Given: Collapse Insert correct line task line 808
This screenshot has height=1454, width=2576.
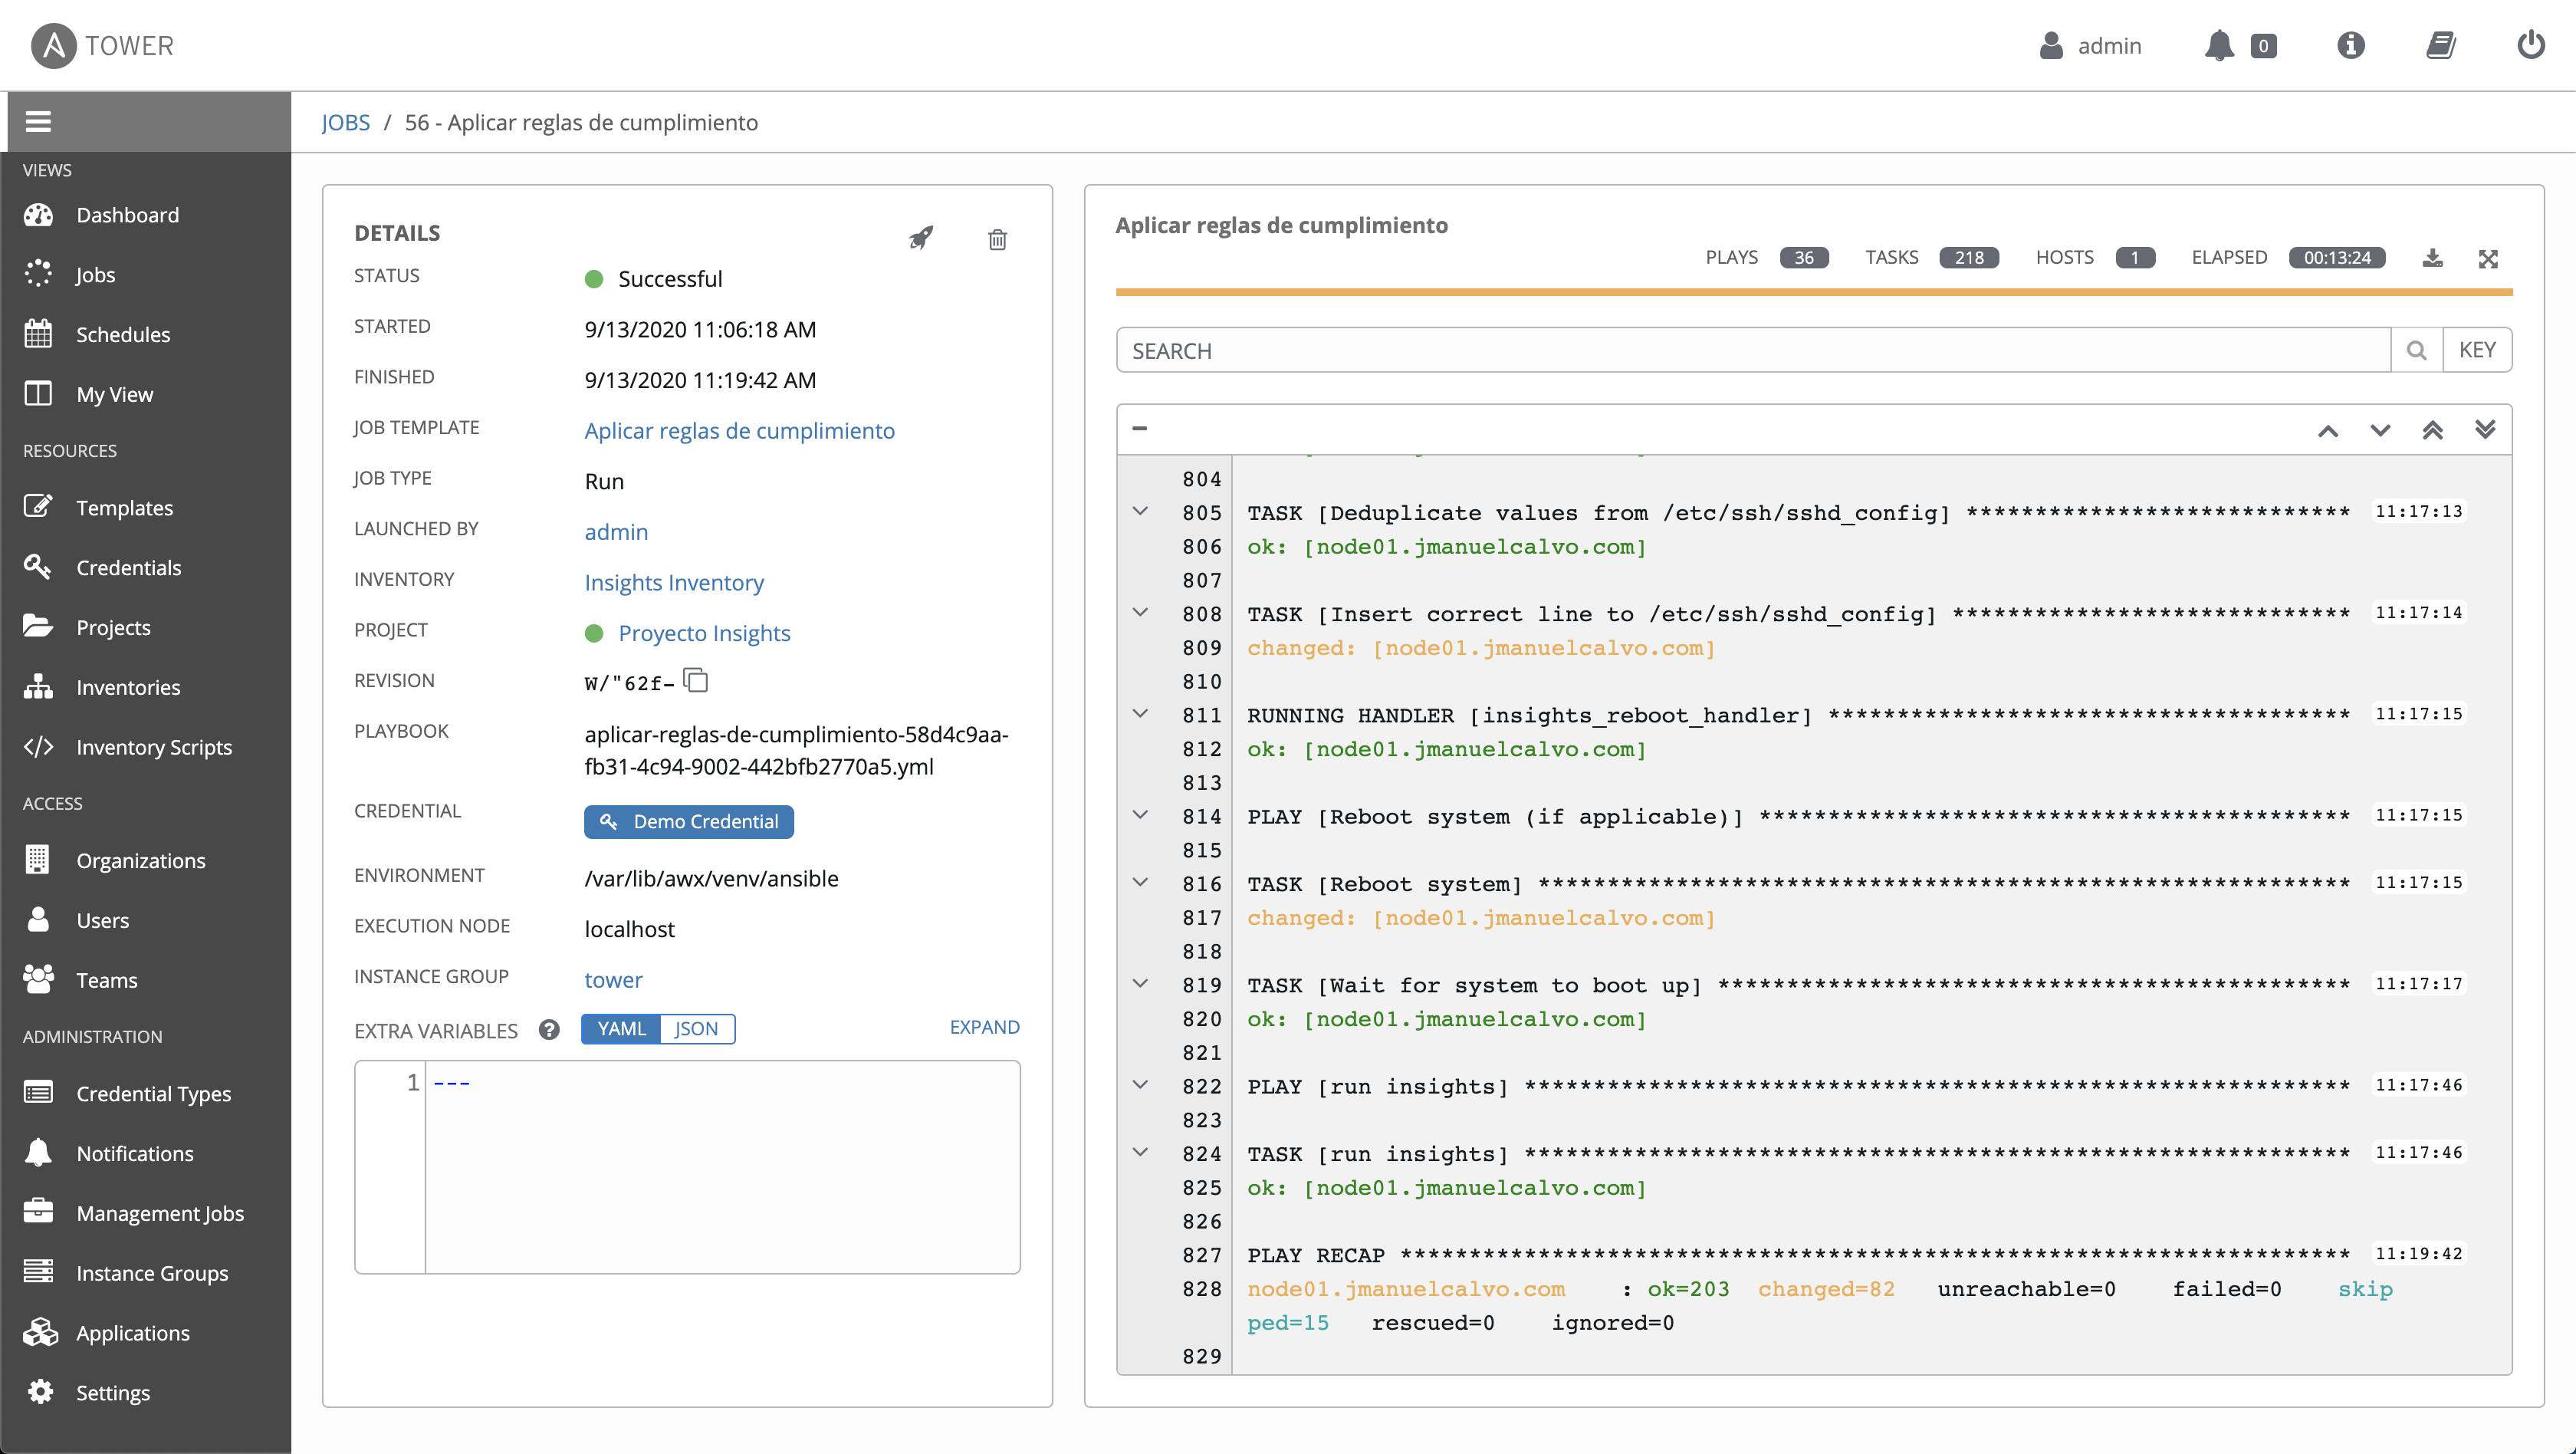Looking at the screenshot, I should point(1140,613).
